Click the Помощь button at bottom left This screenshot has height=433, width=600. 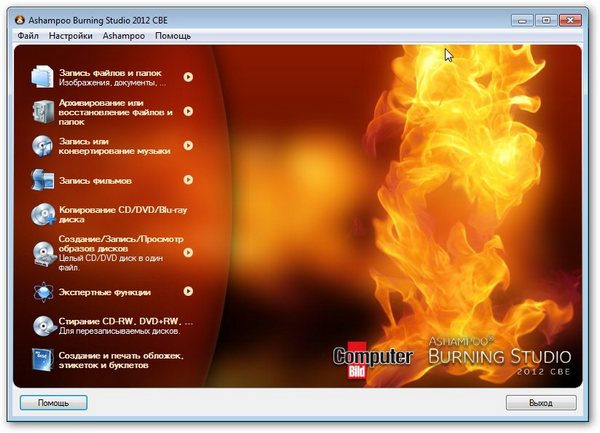(54, 403)
